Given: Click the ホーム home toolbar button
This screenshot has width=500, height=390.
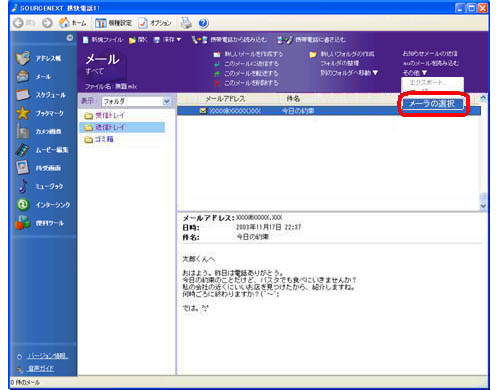Looking at the screenshot, I should pos(72,23).
